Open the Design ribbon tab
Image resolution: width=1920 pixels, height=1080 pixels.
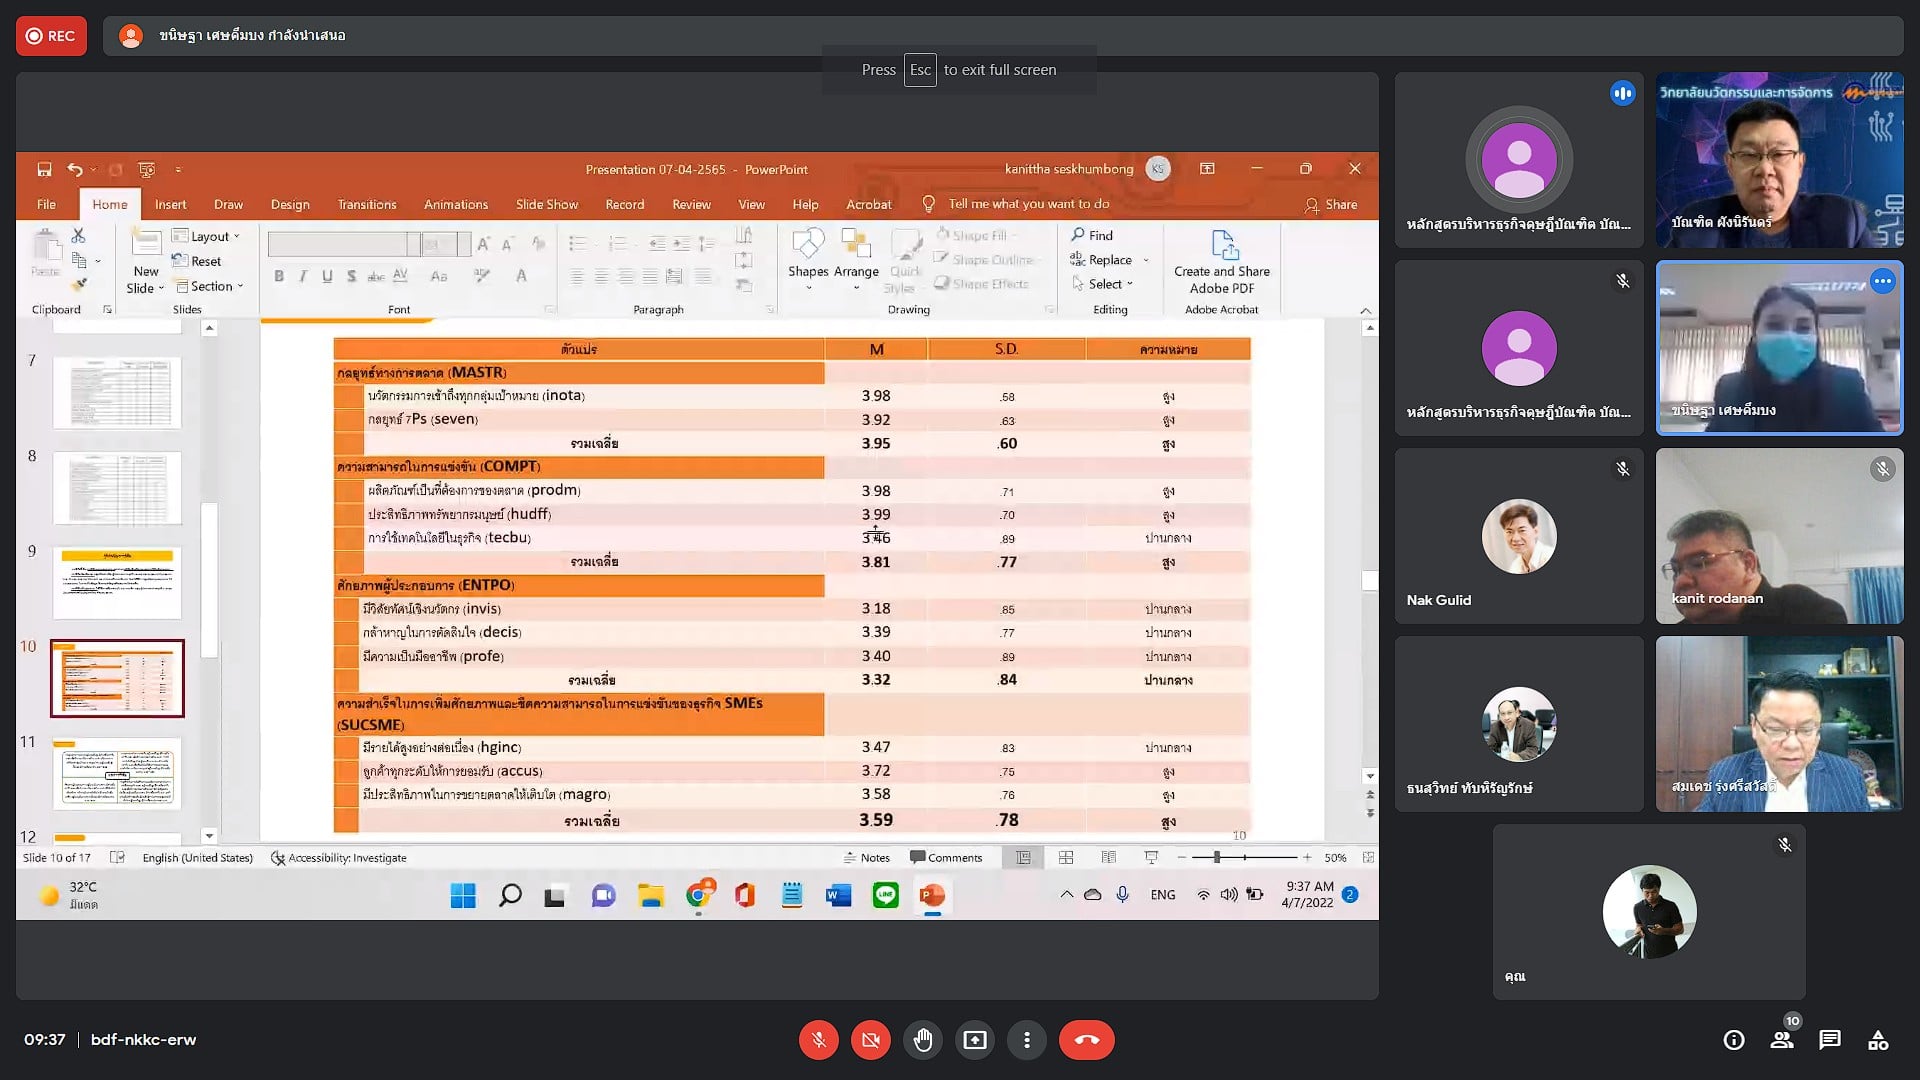click(290, 204)
